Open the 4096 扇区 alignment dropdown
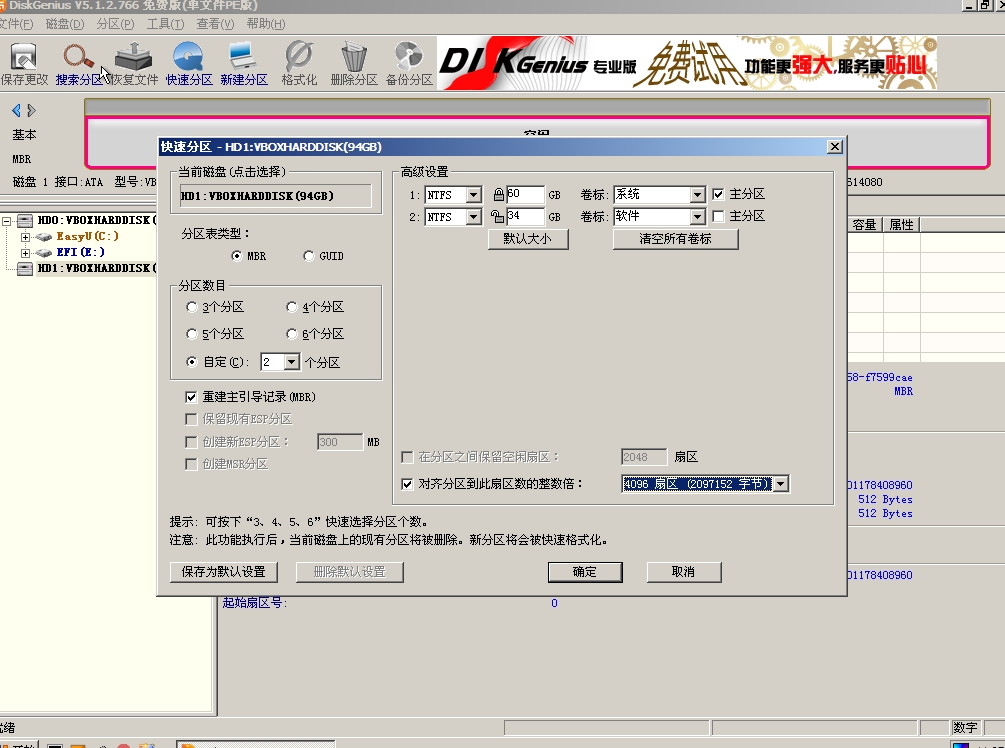 coord(779,483)
